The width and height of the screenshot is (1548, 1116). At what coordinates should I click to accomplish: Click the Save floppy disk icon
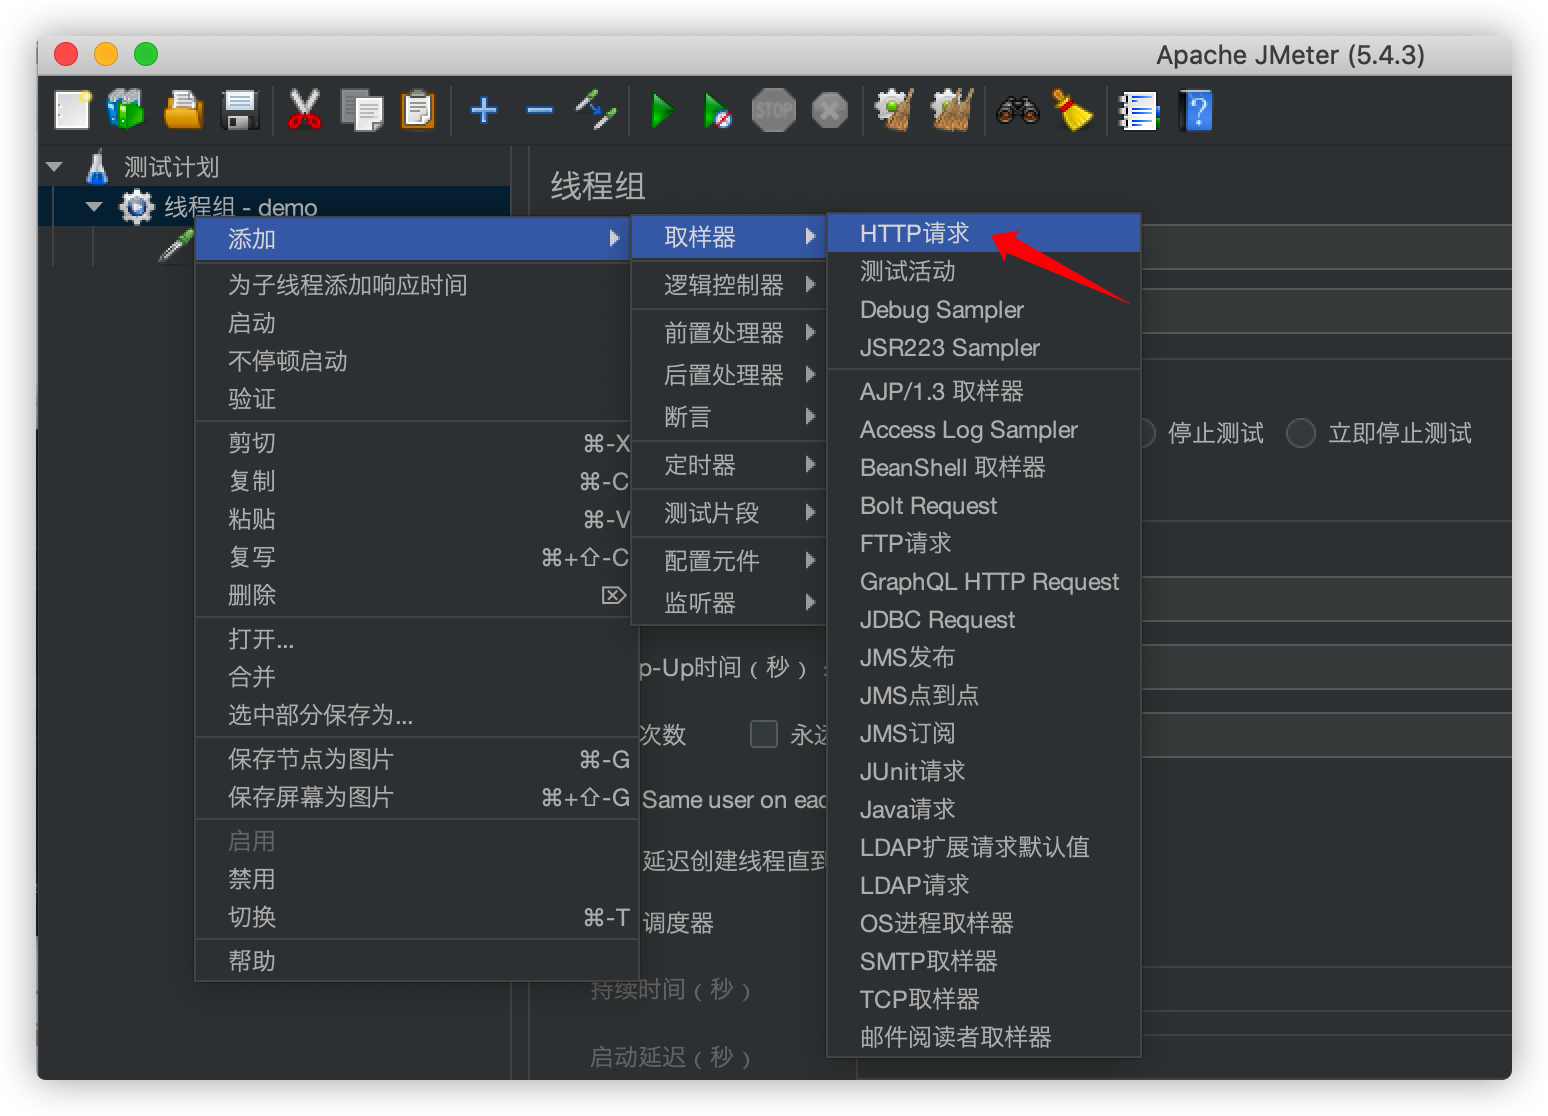coord(240,110)
